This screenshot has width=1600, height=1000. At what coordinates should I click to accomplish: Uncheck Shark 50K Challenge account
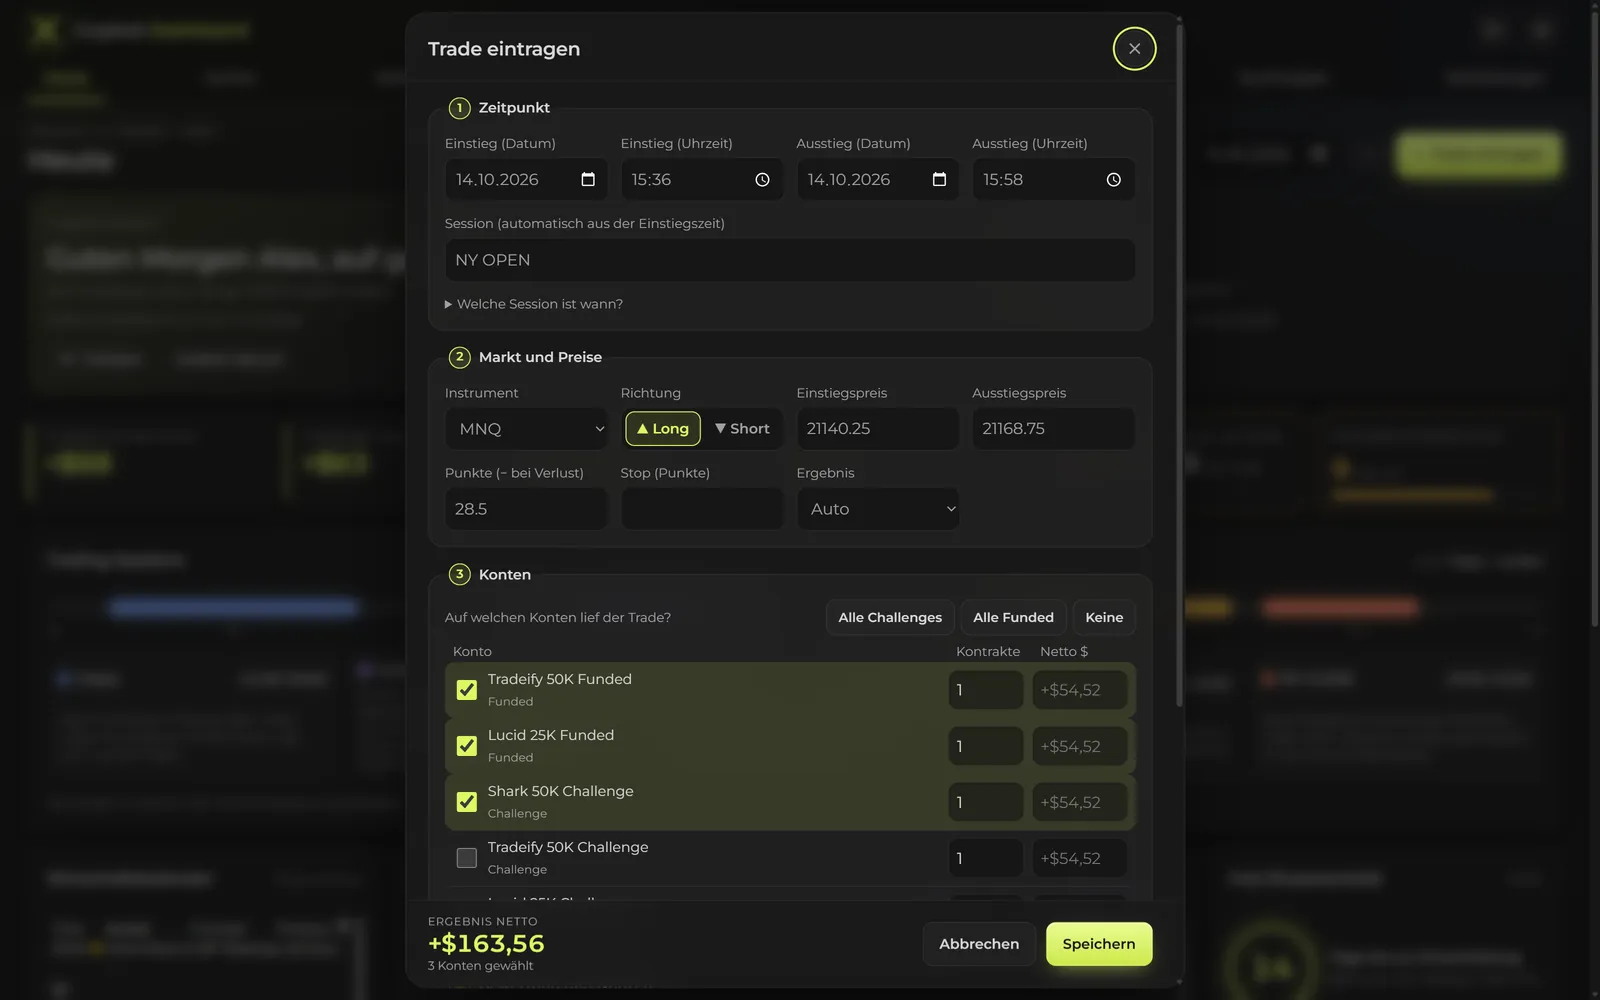(x=466, y=802)
